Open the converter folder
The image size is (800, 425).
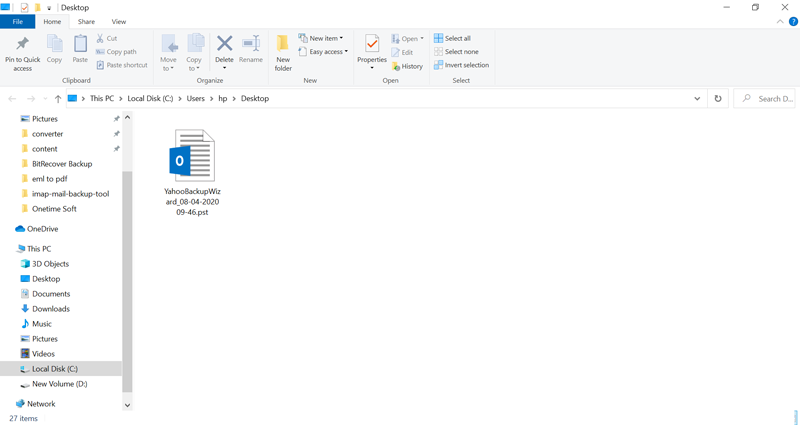(x=47, y=134)
